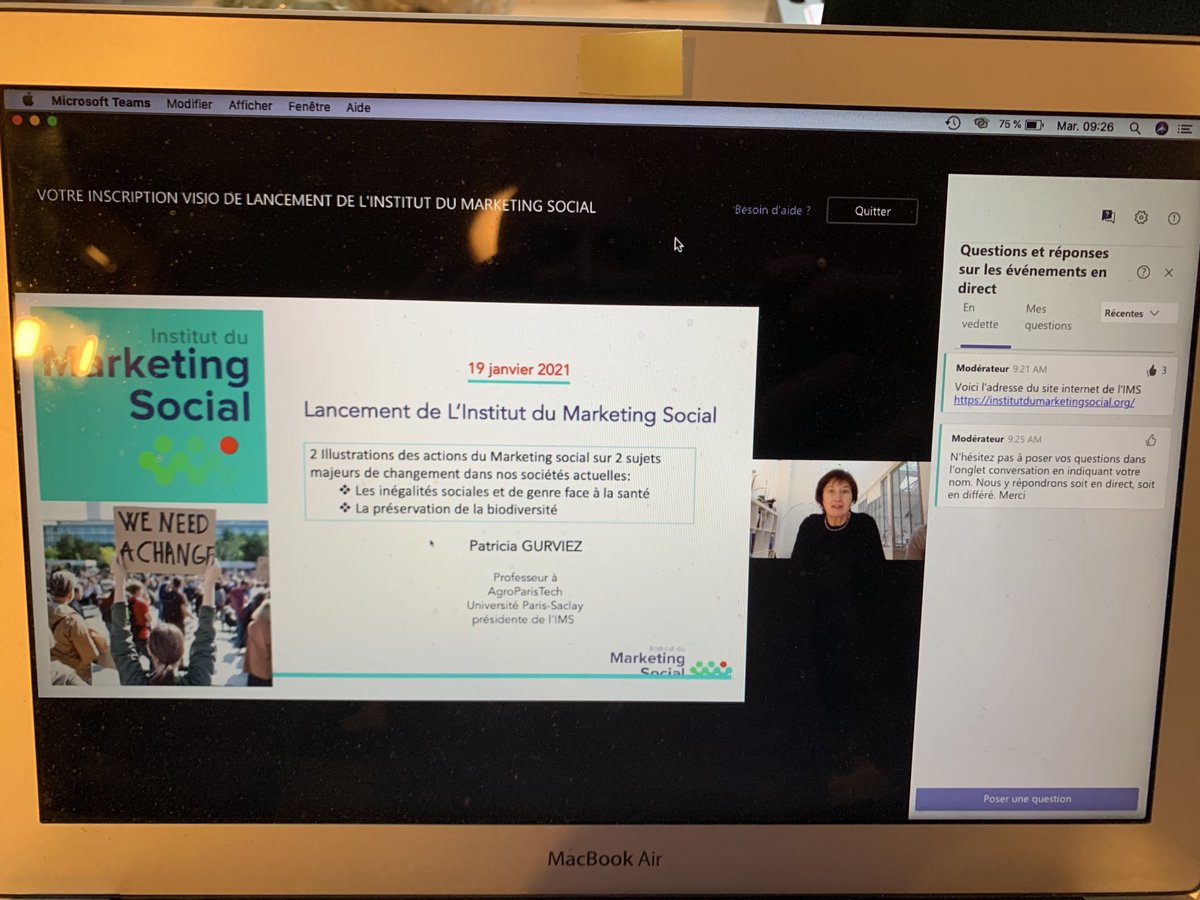Click the Quitter button
Screen dimensions: 1200x900
point(872,211)
